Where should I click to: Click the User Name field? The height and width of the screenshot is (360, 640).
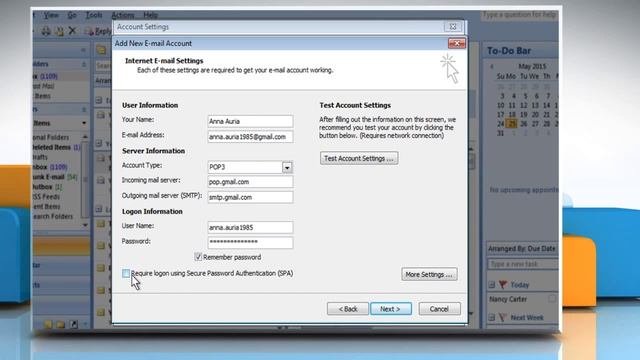250,227
